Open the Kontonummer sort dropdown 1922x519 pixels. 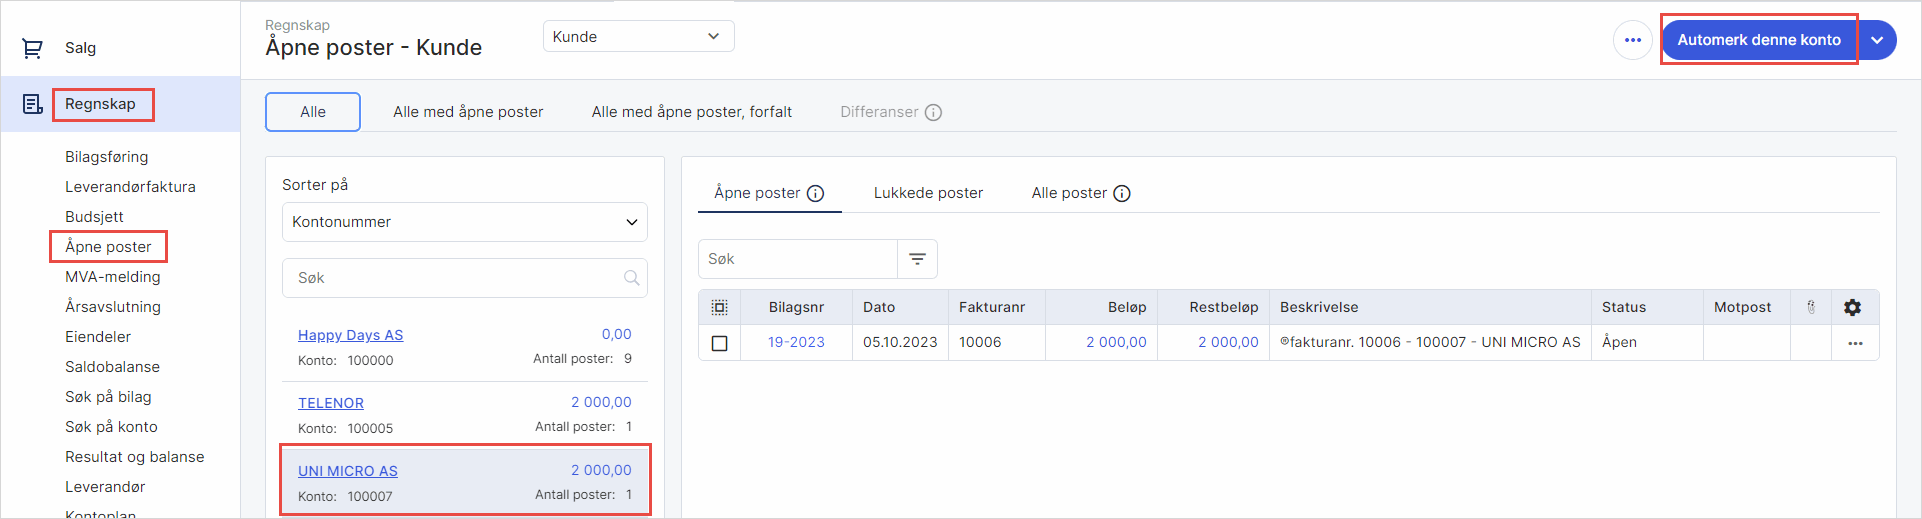464,222
